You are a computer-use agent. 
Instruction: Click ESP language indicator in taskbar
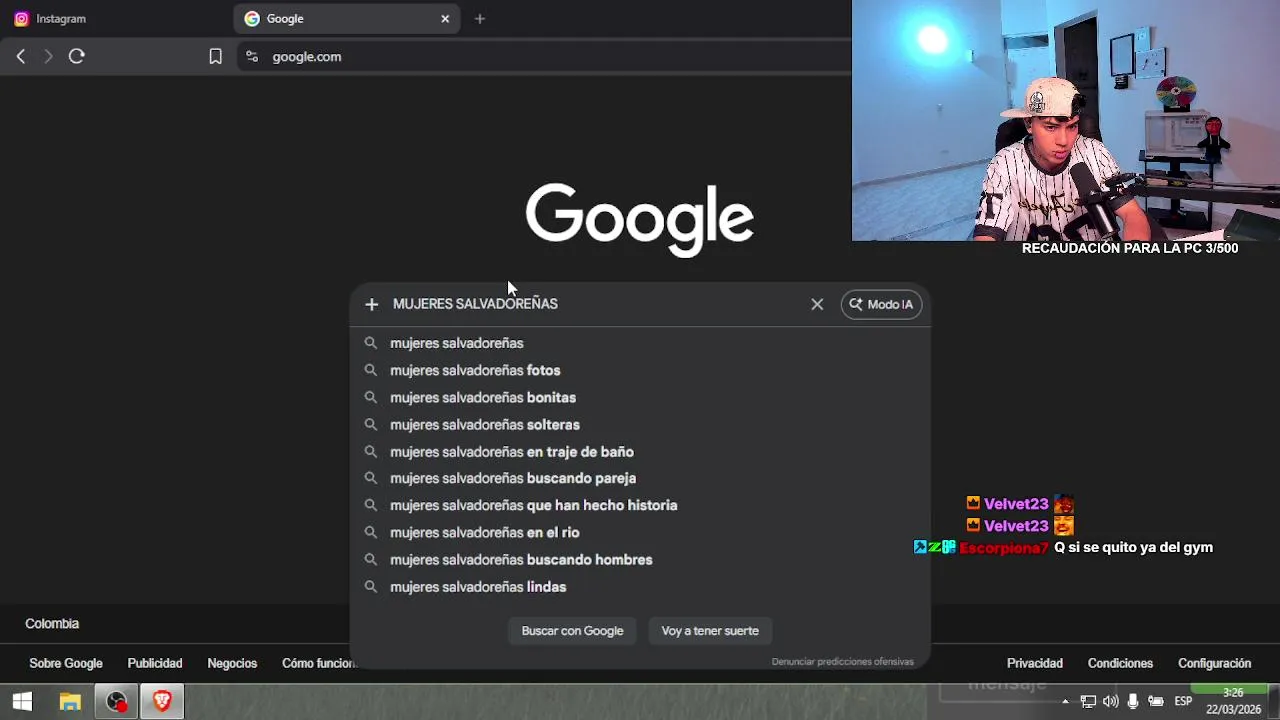[x=1183, y=702]
